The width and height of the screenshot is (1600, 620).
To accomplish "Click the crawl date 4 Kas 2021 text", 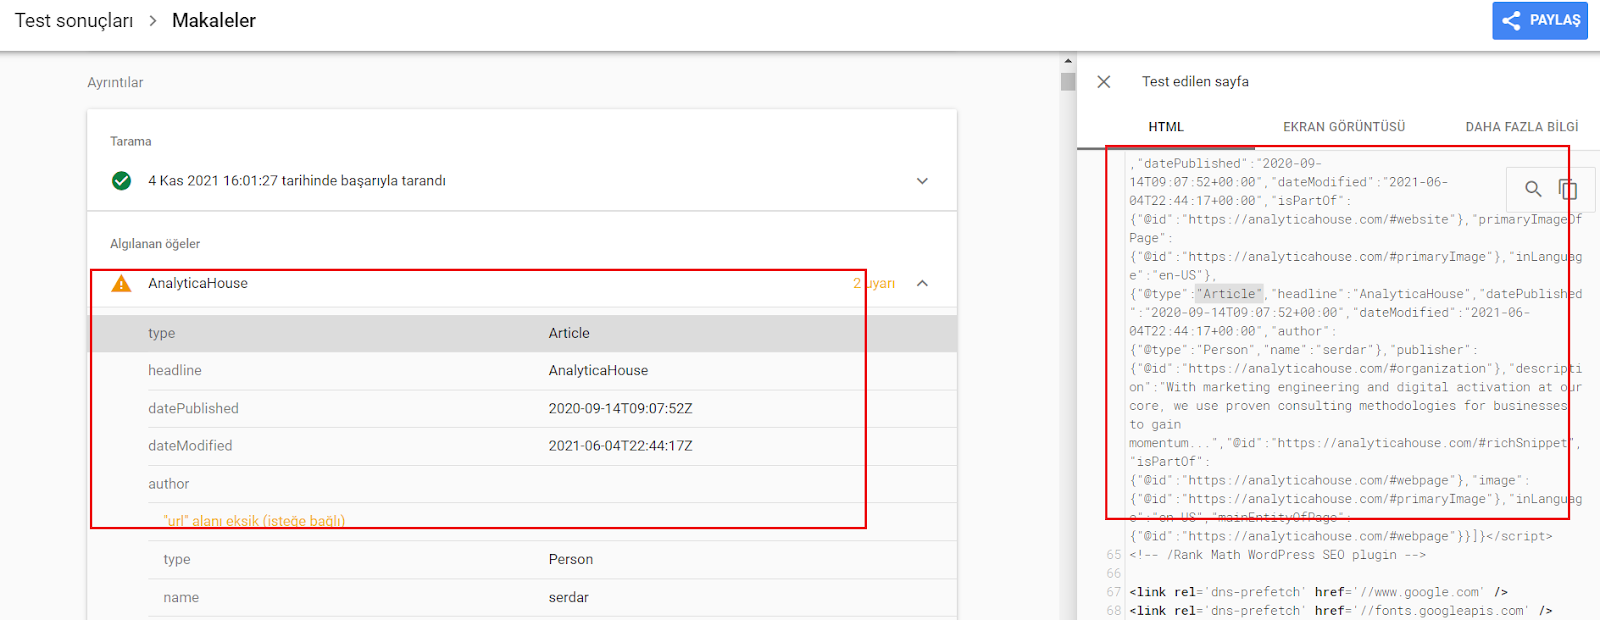I will click(x=297, y=181).
